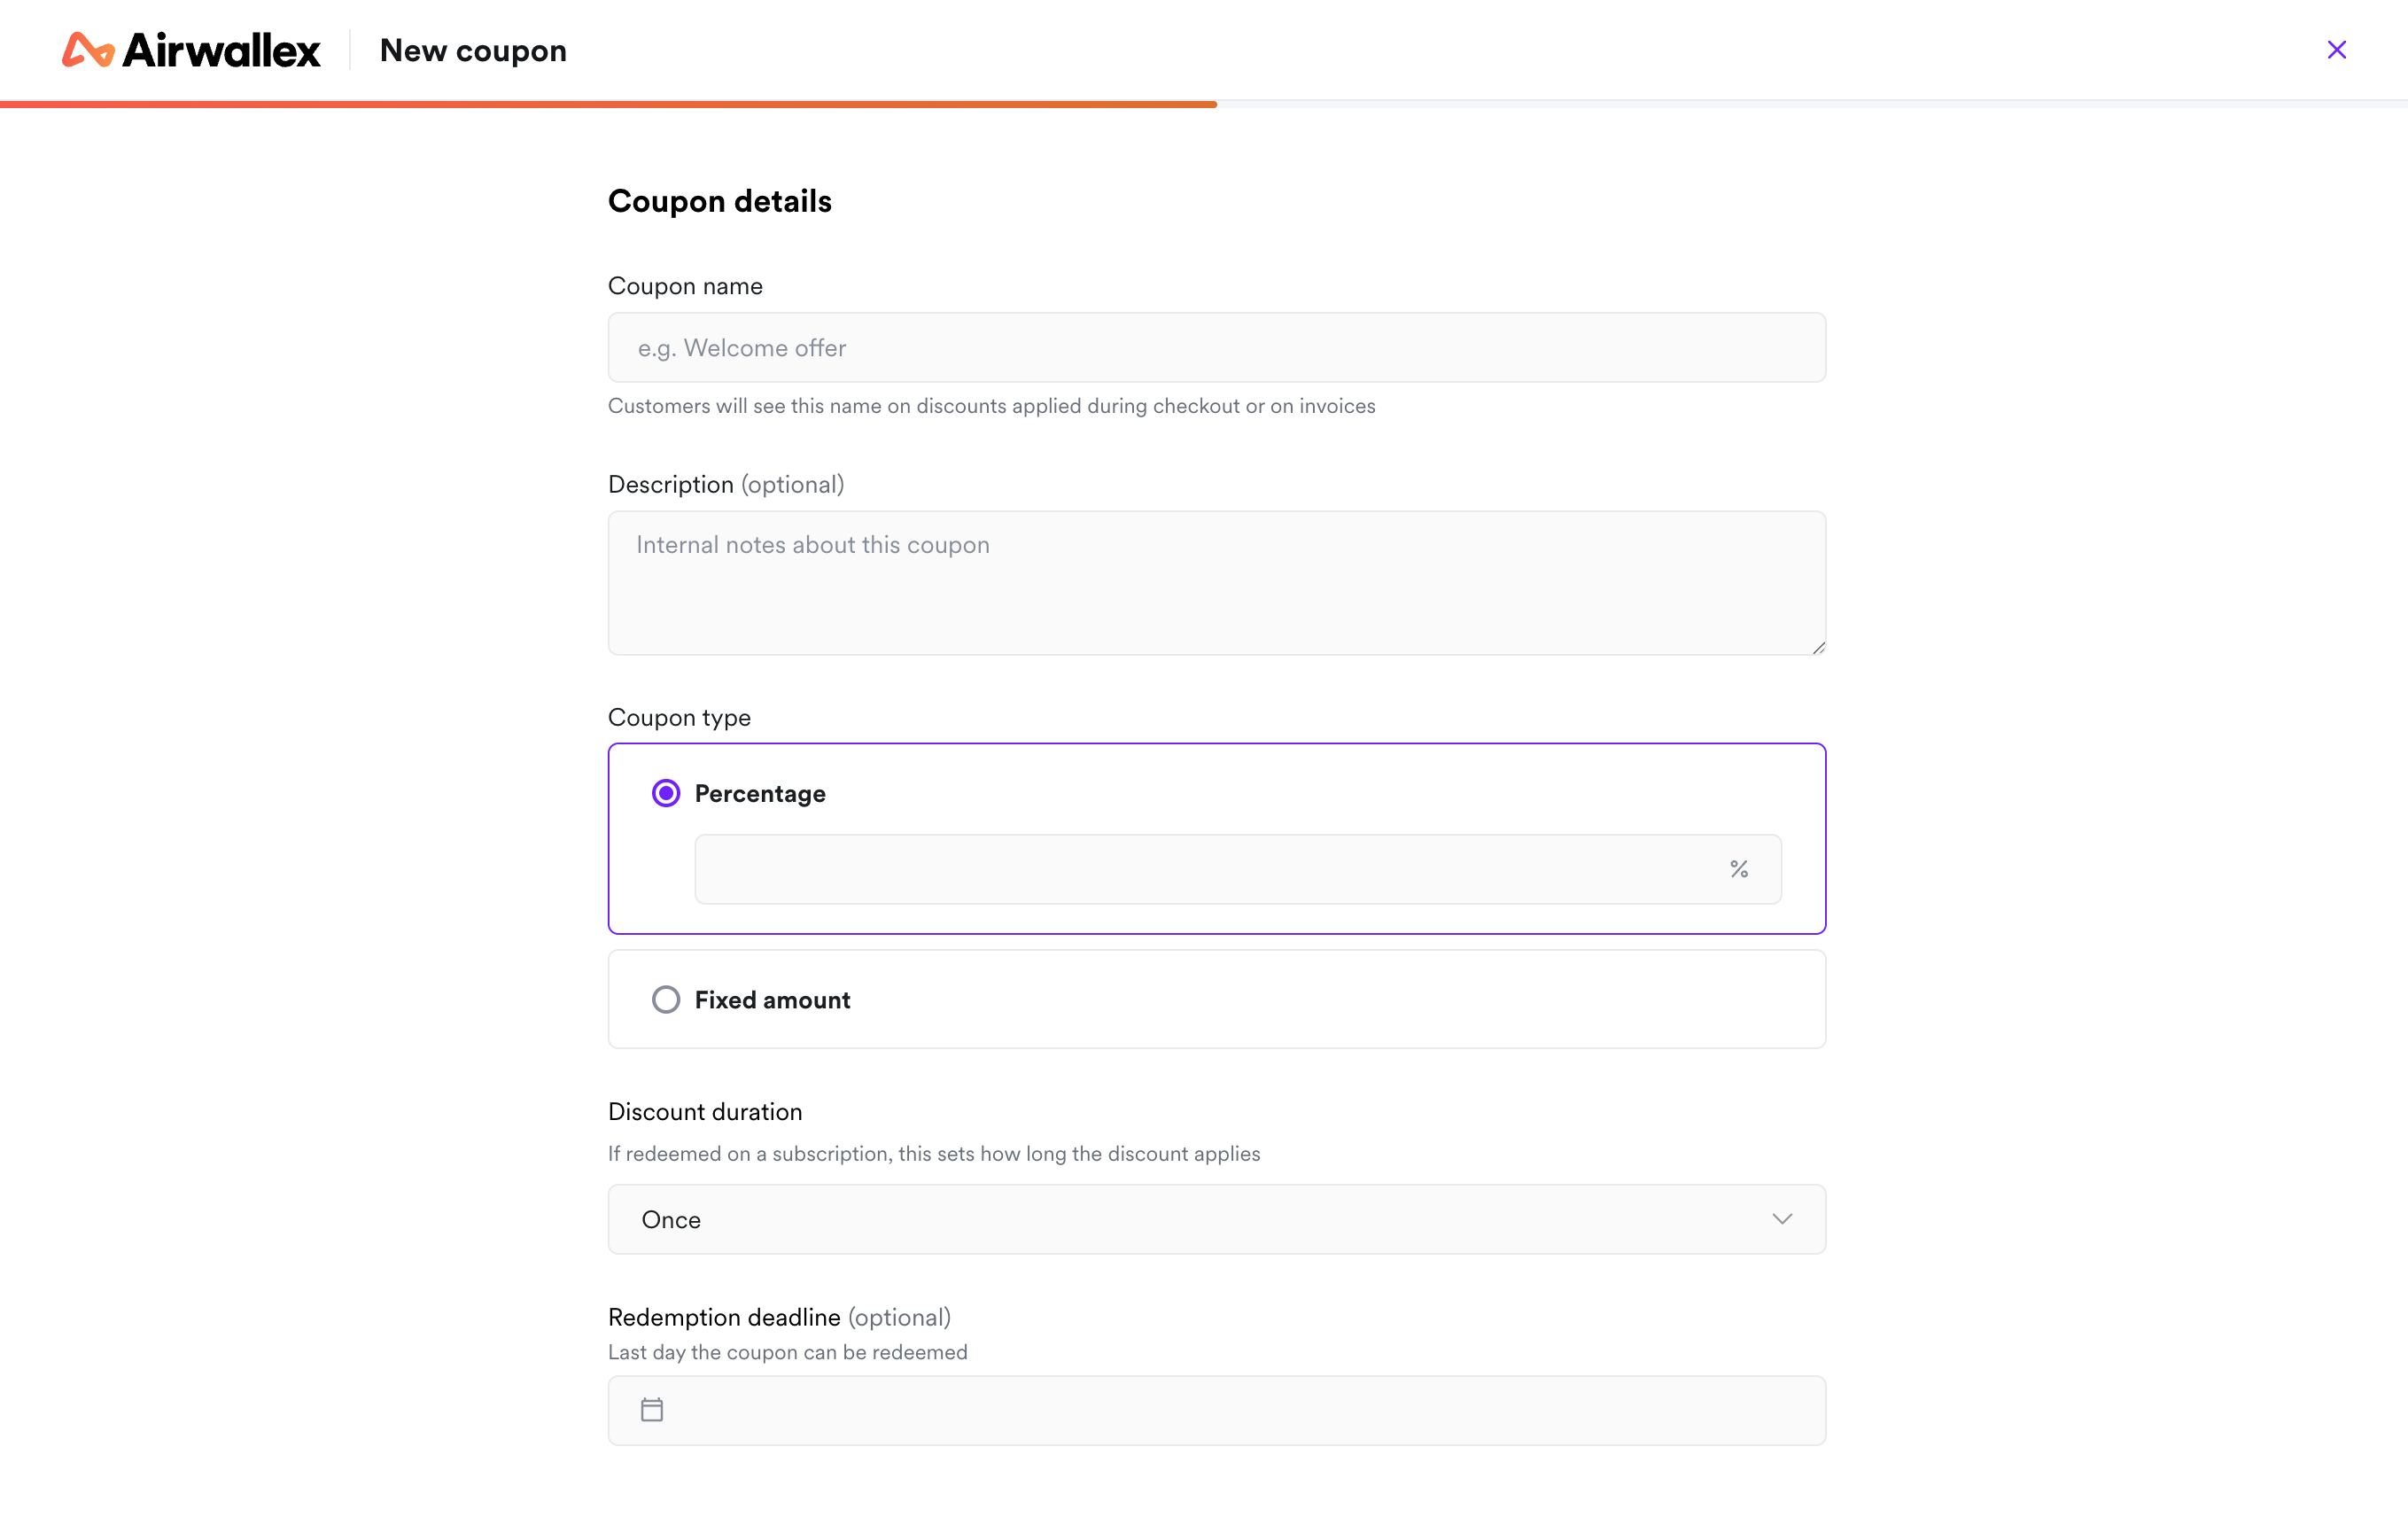This screenshot has height=1517, width=2408.
Task: Click the calendar icon in redemption deadline field
Action: 652,1409
